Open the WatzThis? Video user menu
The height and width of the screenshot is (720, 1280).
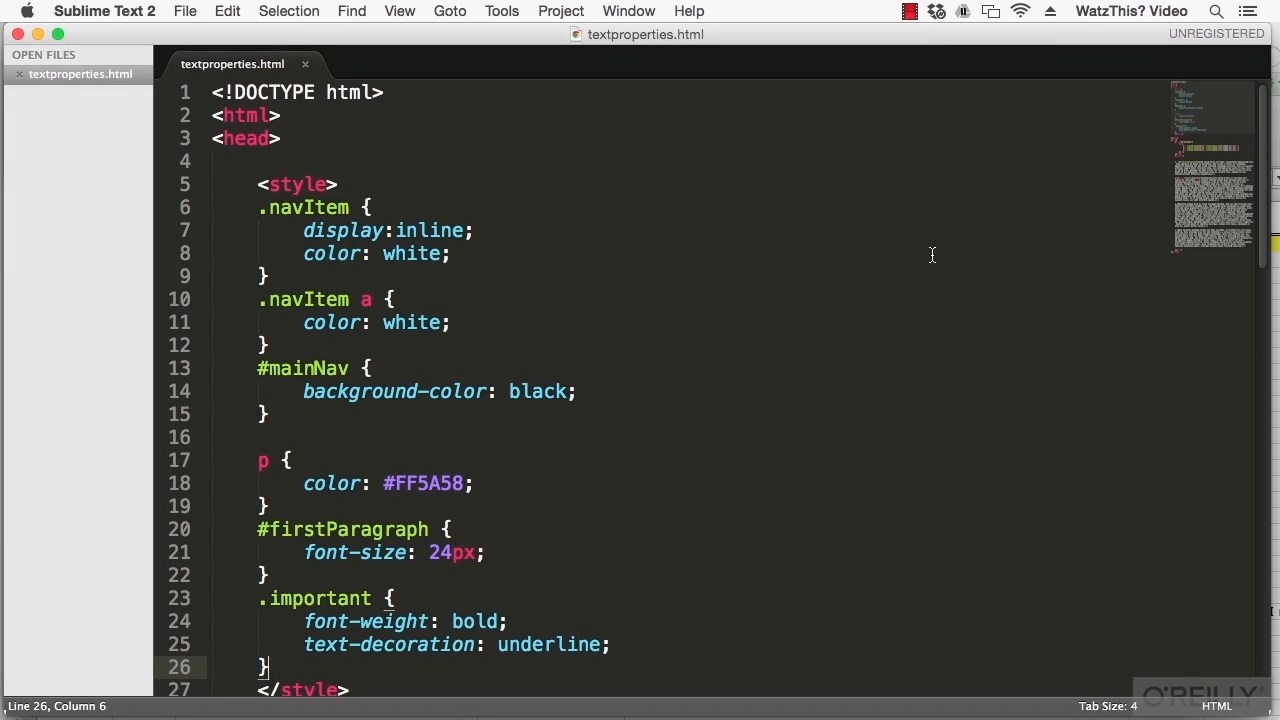coord(1131,11)
